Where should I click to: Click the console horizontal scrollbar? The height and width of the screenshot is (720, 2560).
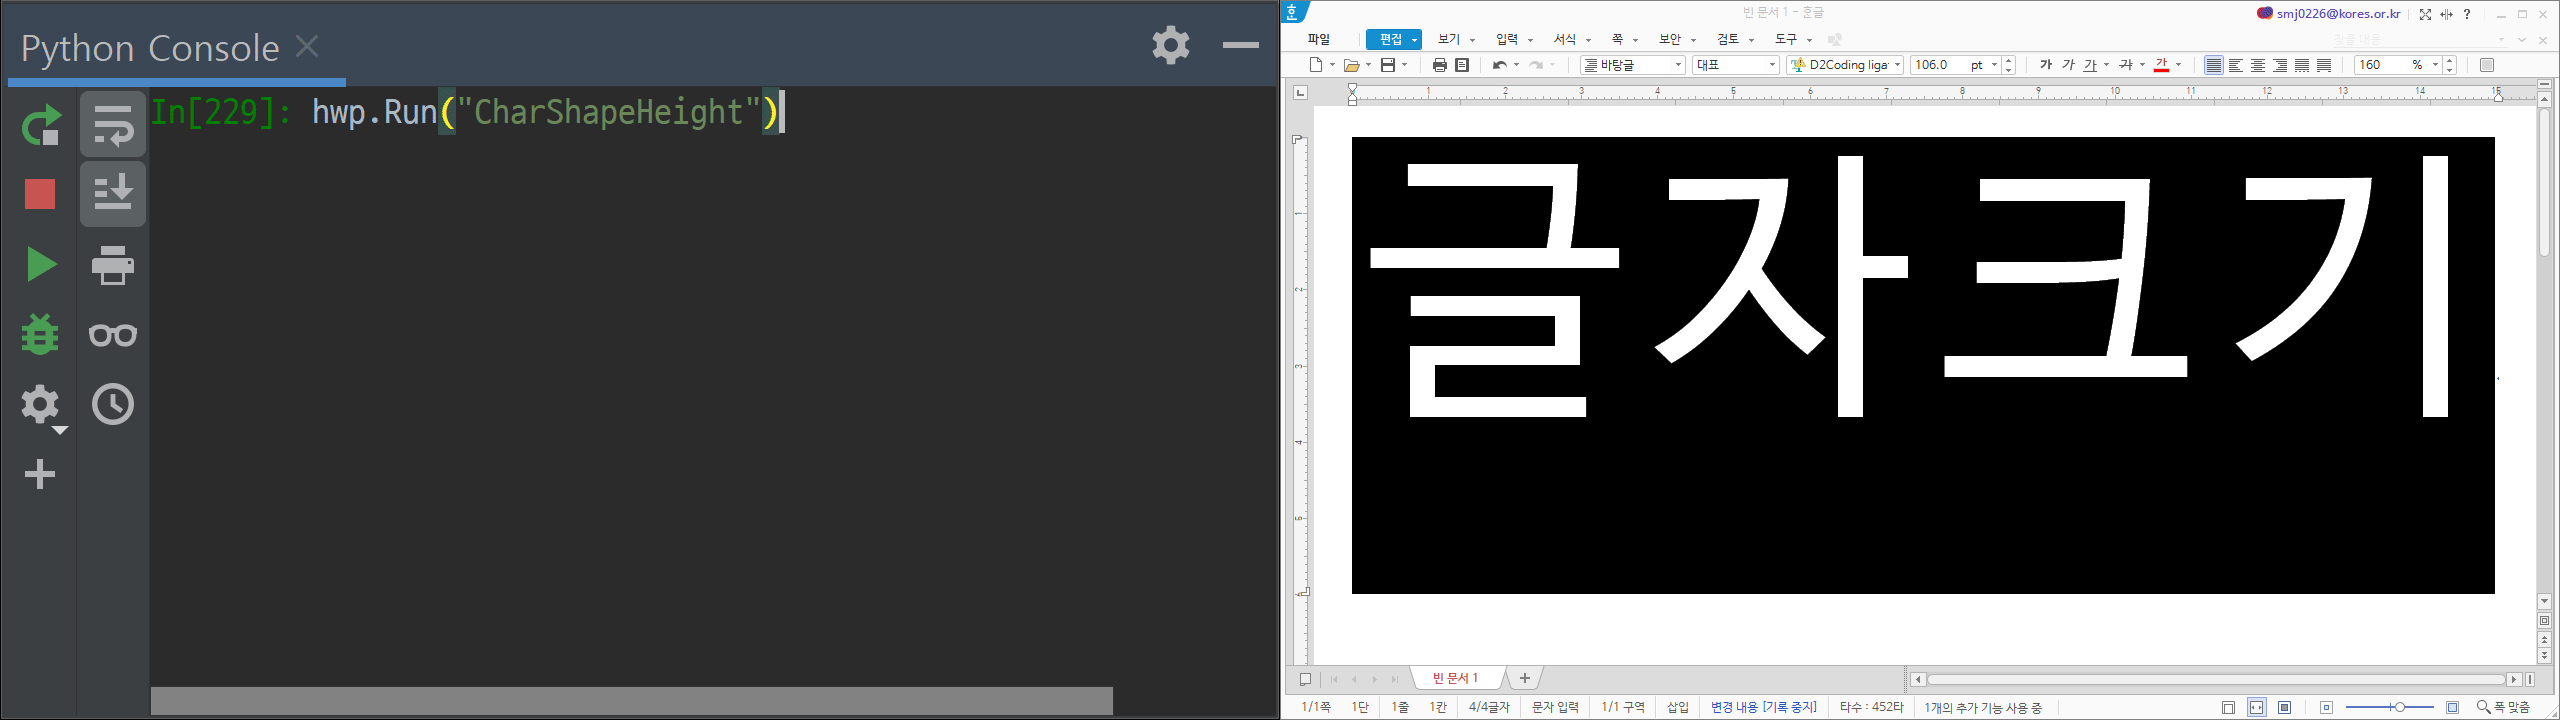point(631,700)
